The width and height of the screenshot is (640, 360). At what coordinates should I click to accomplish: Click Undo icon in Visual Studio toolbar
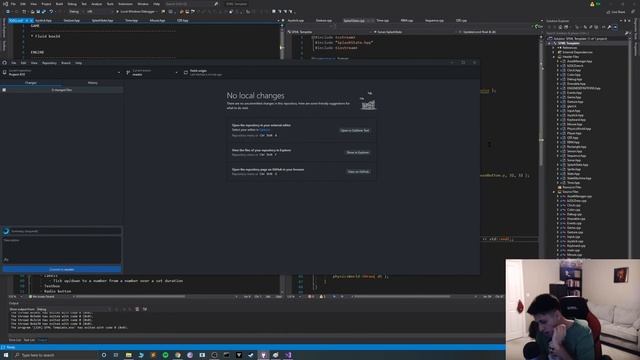(x=51, y=11)
